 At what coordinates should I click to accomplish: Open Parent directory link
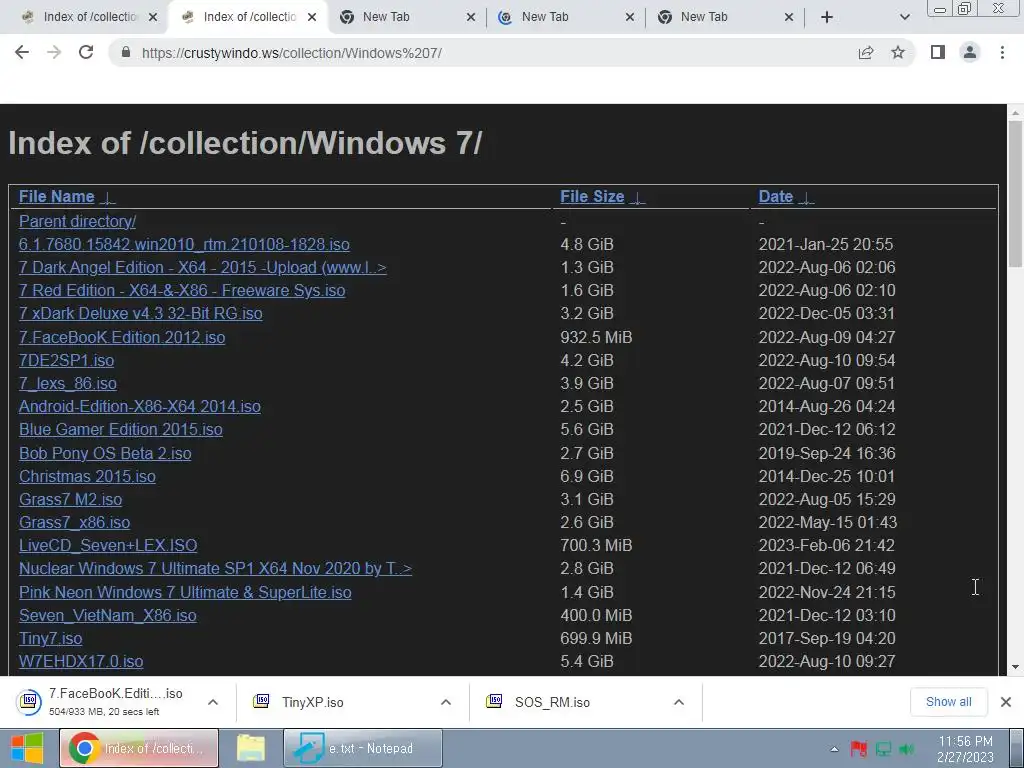tap(78, 221)
